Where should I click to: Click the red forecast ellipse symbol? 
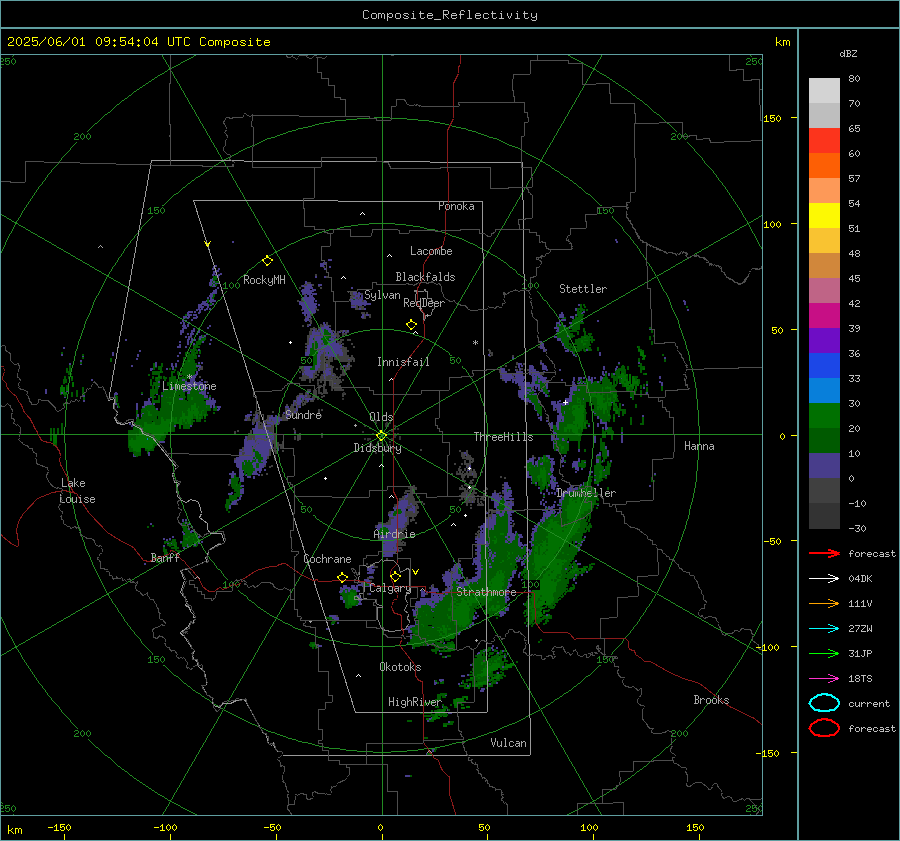(x=824, y=728)
